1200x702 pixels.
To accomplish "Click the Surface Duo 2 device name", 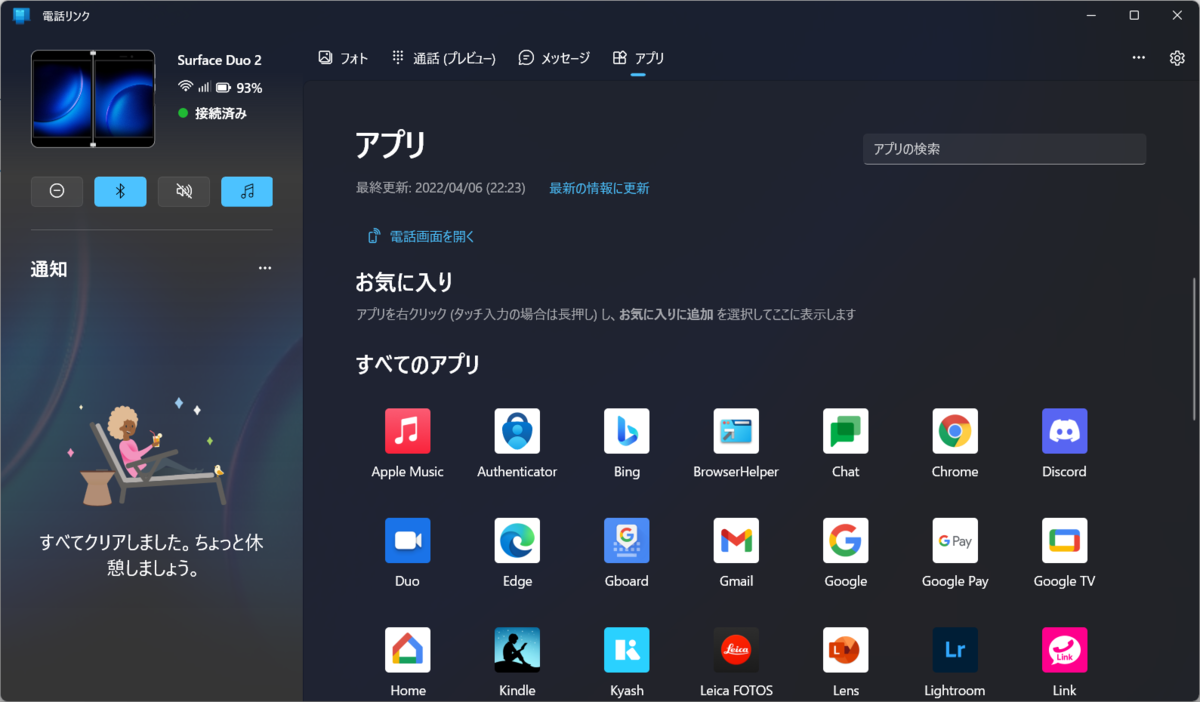I will 220,60.
